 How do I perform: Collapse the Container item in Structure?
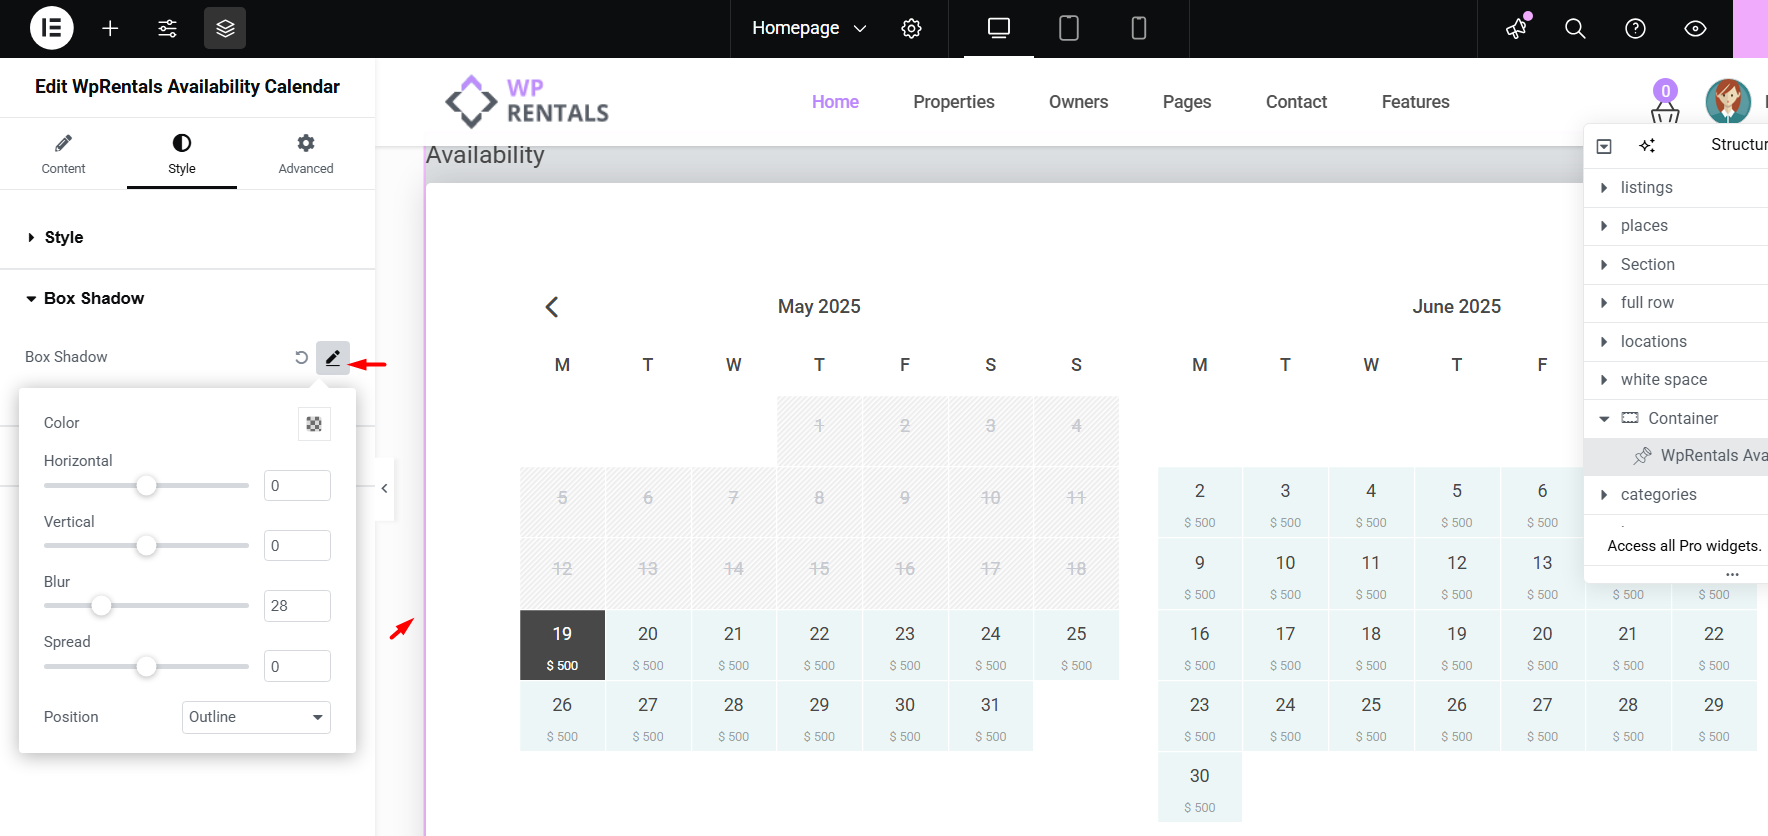(1604, 419)
